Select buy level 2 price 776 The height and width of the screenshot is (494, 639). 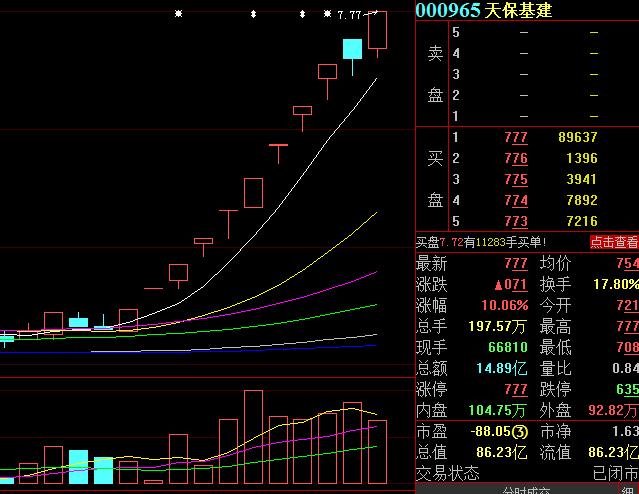516,158
